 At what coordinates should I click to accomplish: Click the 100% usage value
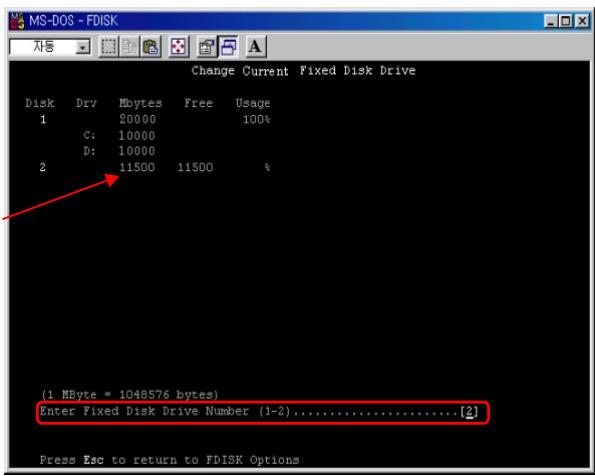[x=257, y=119]
